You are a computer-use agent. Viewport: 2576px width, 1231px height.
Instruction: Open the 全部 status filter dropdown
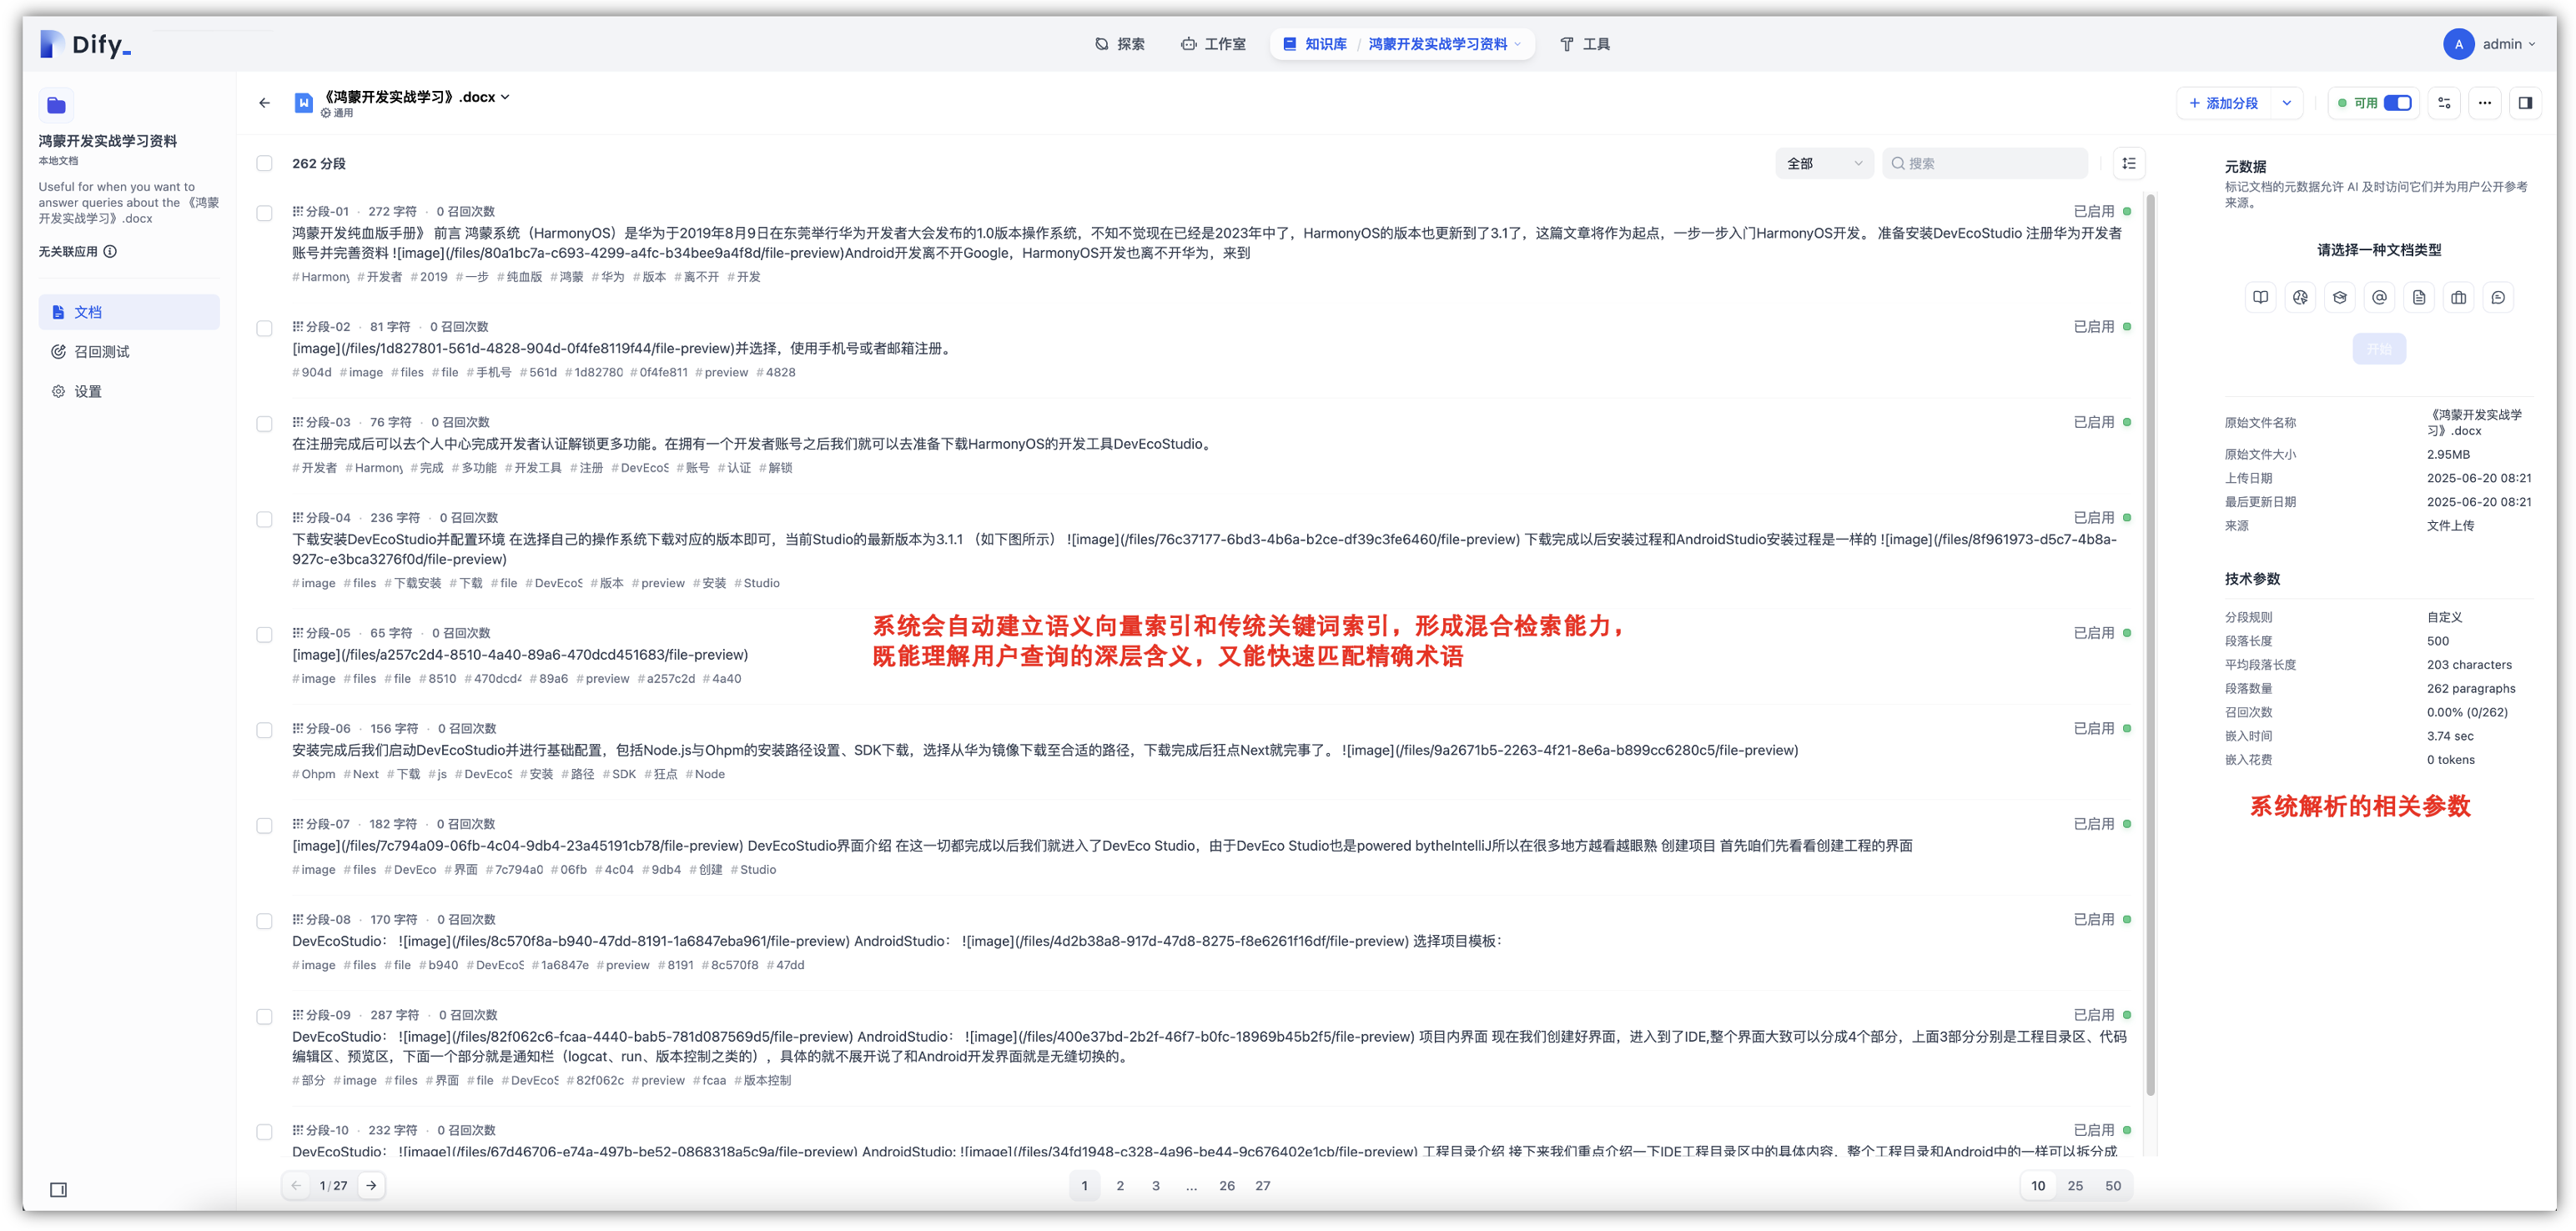pyautogui.click(x=1824, y=163)
